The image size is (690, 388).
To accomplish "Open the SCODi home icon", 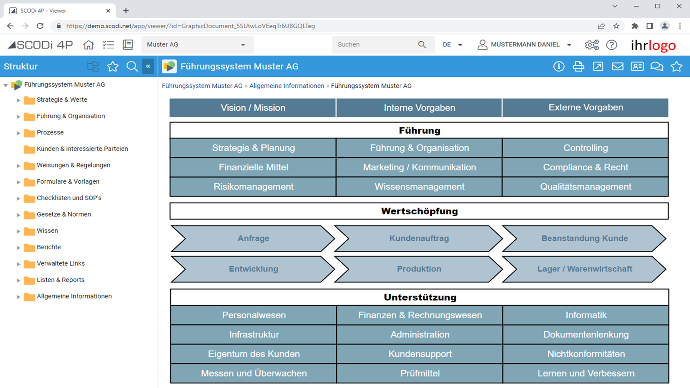I will [88, 44].
